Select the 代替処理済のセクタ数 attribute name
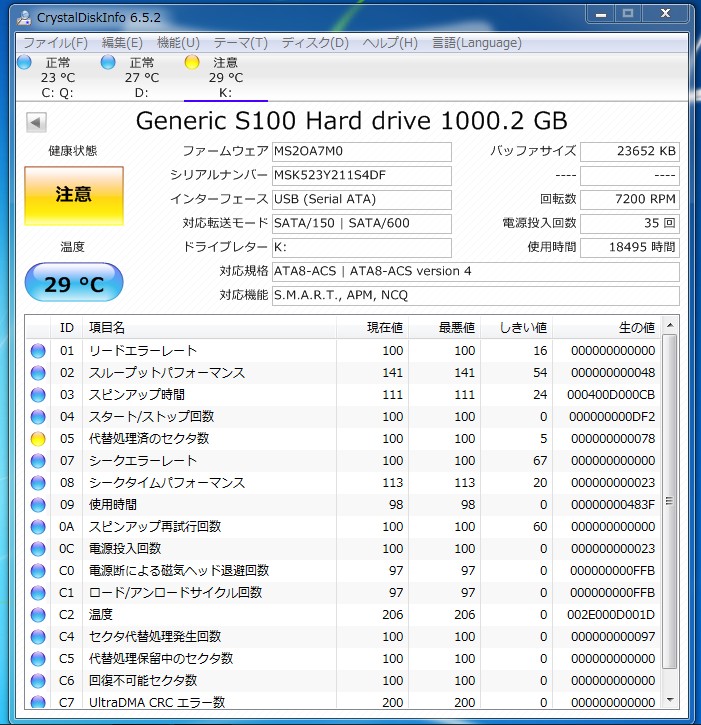 tap(149, 438)
